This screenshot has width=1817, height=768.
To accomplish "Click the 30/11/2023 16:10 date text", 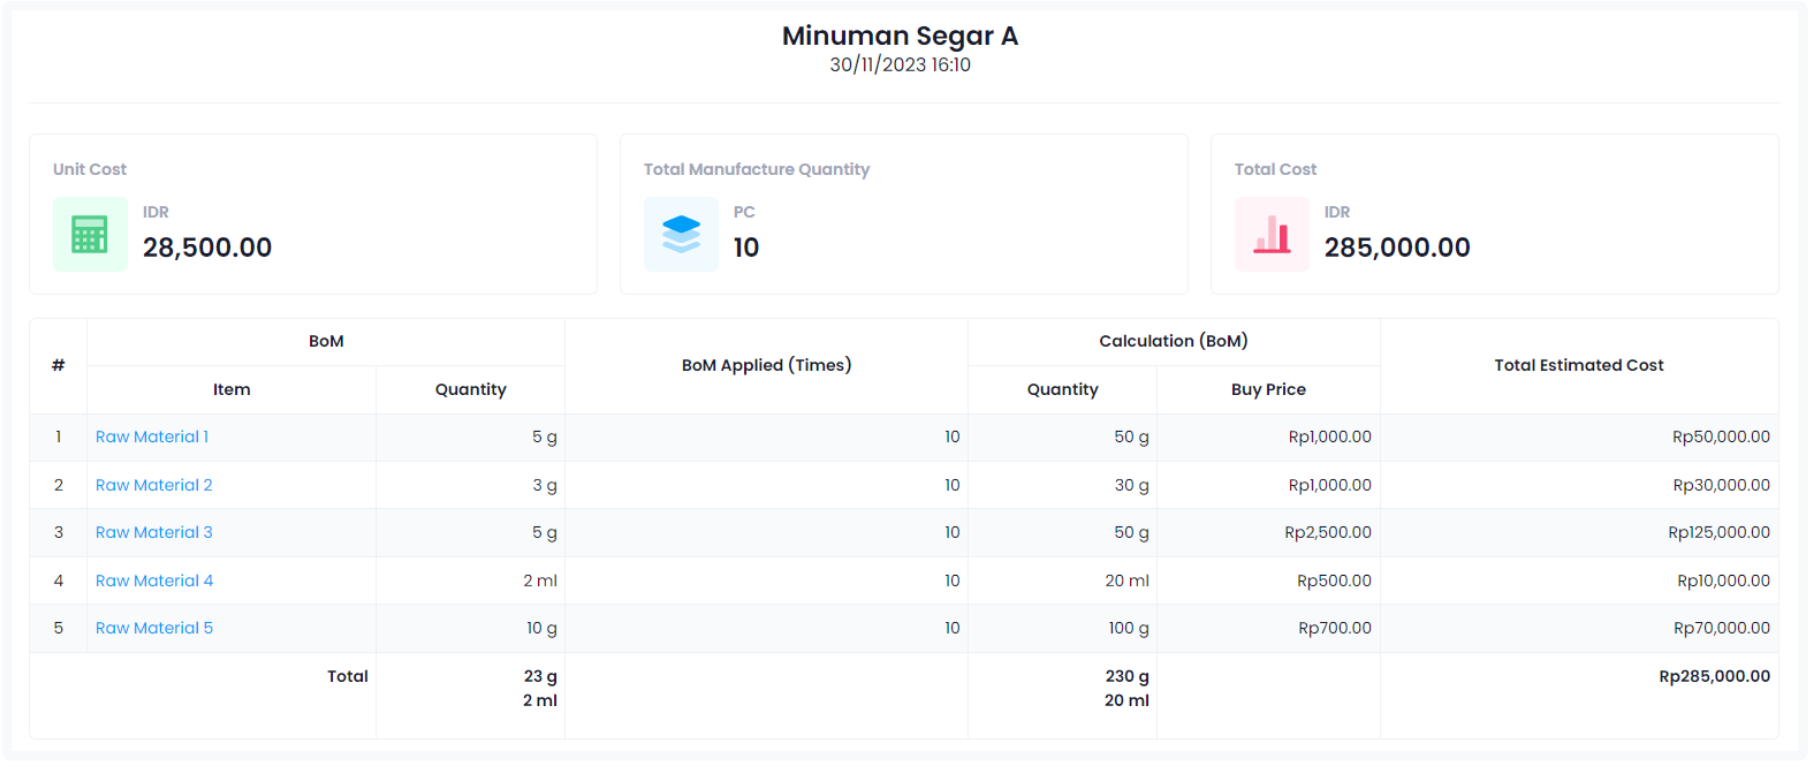I will click(900, 65).
